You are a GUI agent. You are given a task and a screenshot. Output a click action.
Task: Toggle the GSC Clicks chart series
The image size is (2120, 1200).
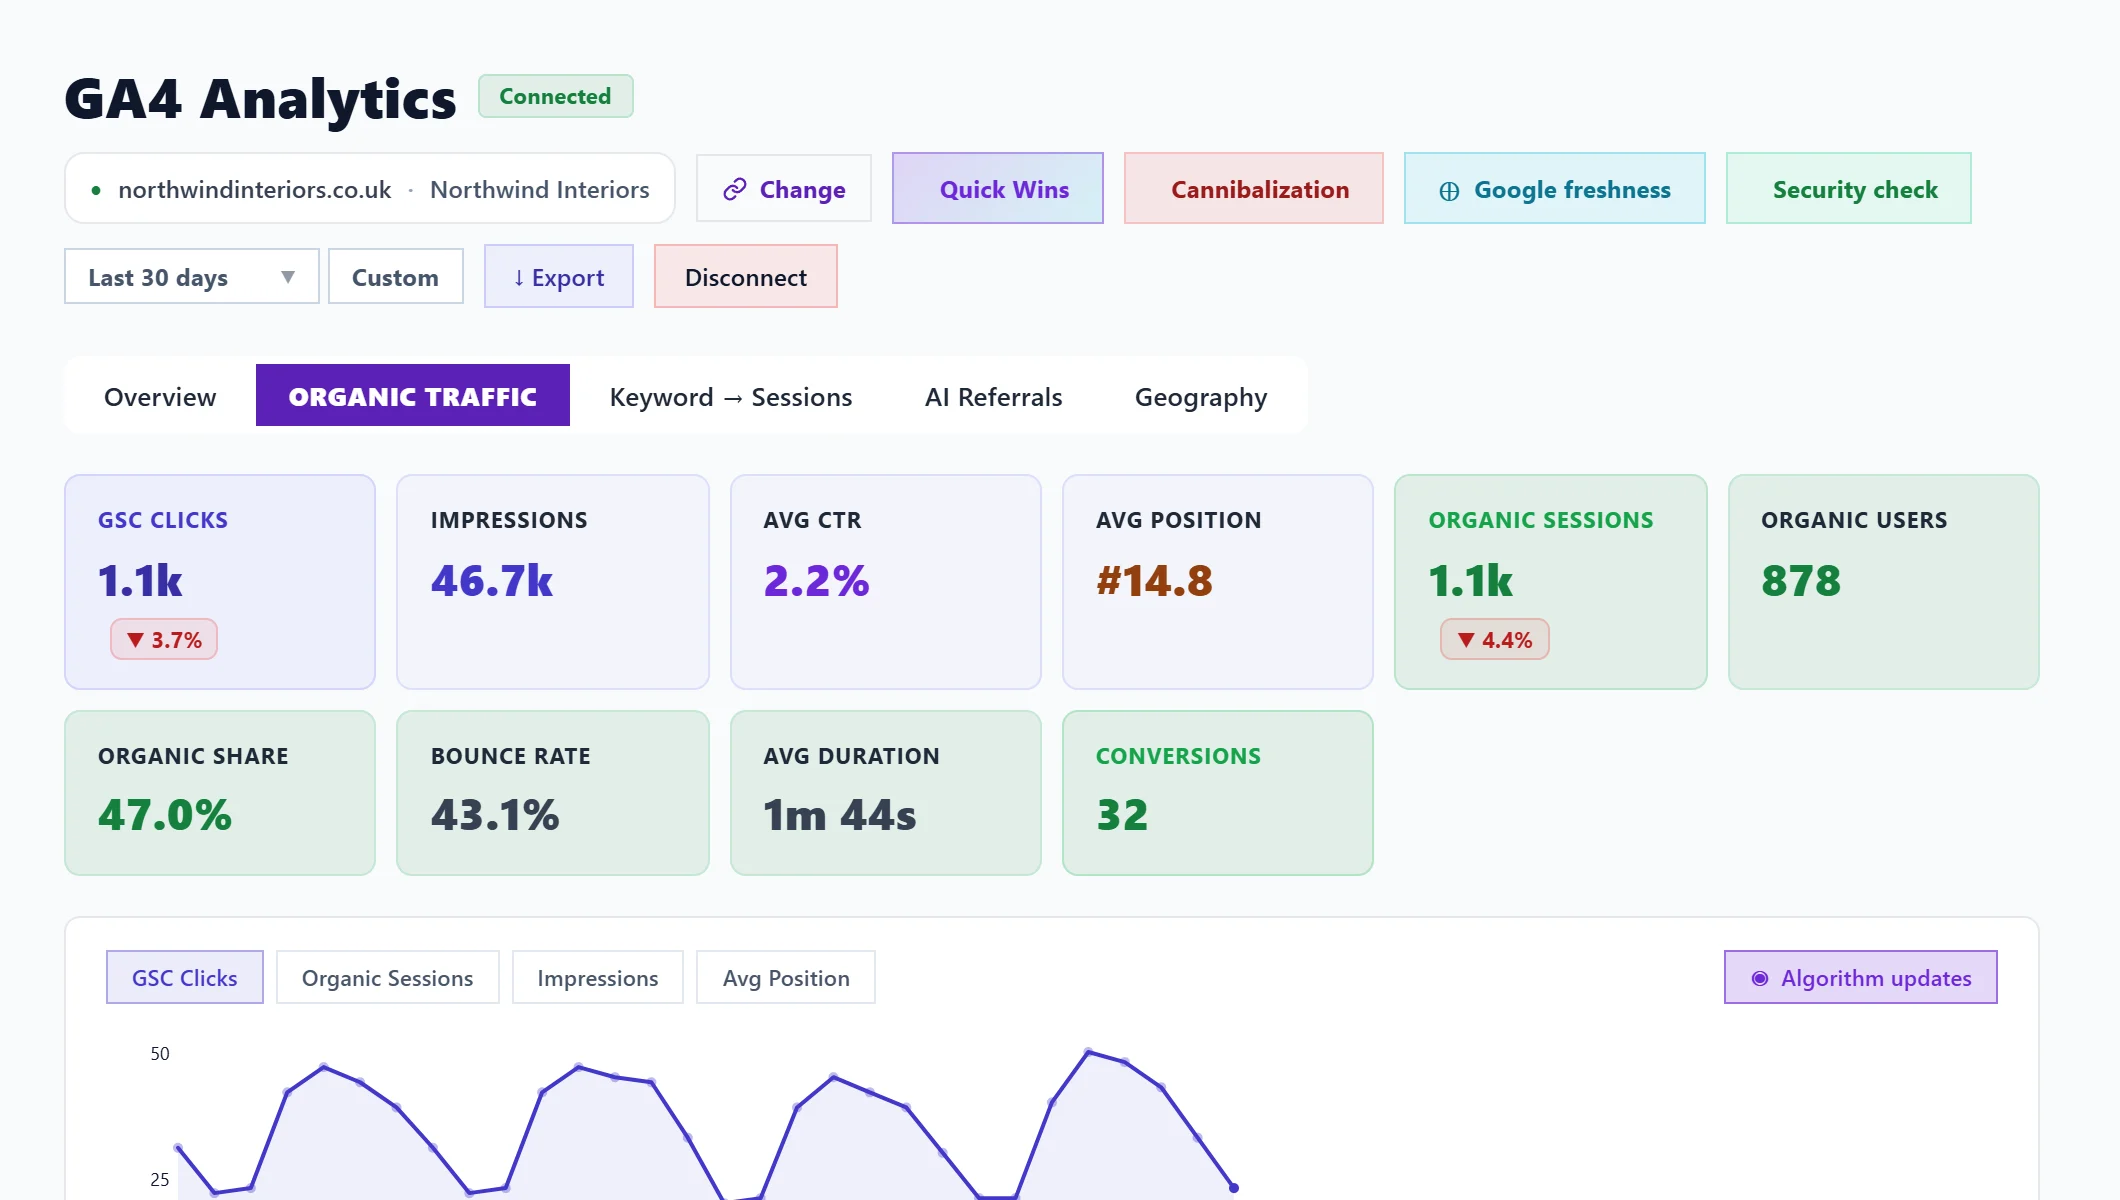coord(185,977)
